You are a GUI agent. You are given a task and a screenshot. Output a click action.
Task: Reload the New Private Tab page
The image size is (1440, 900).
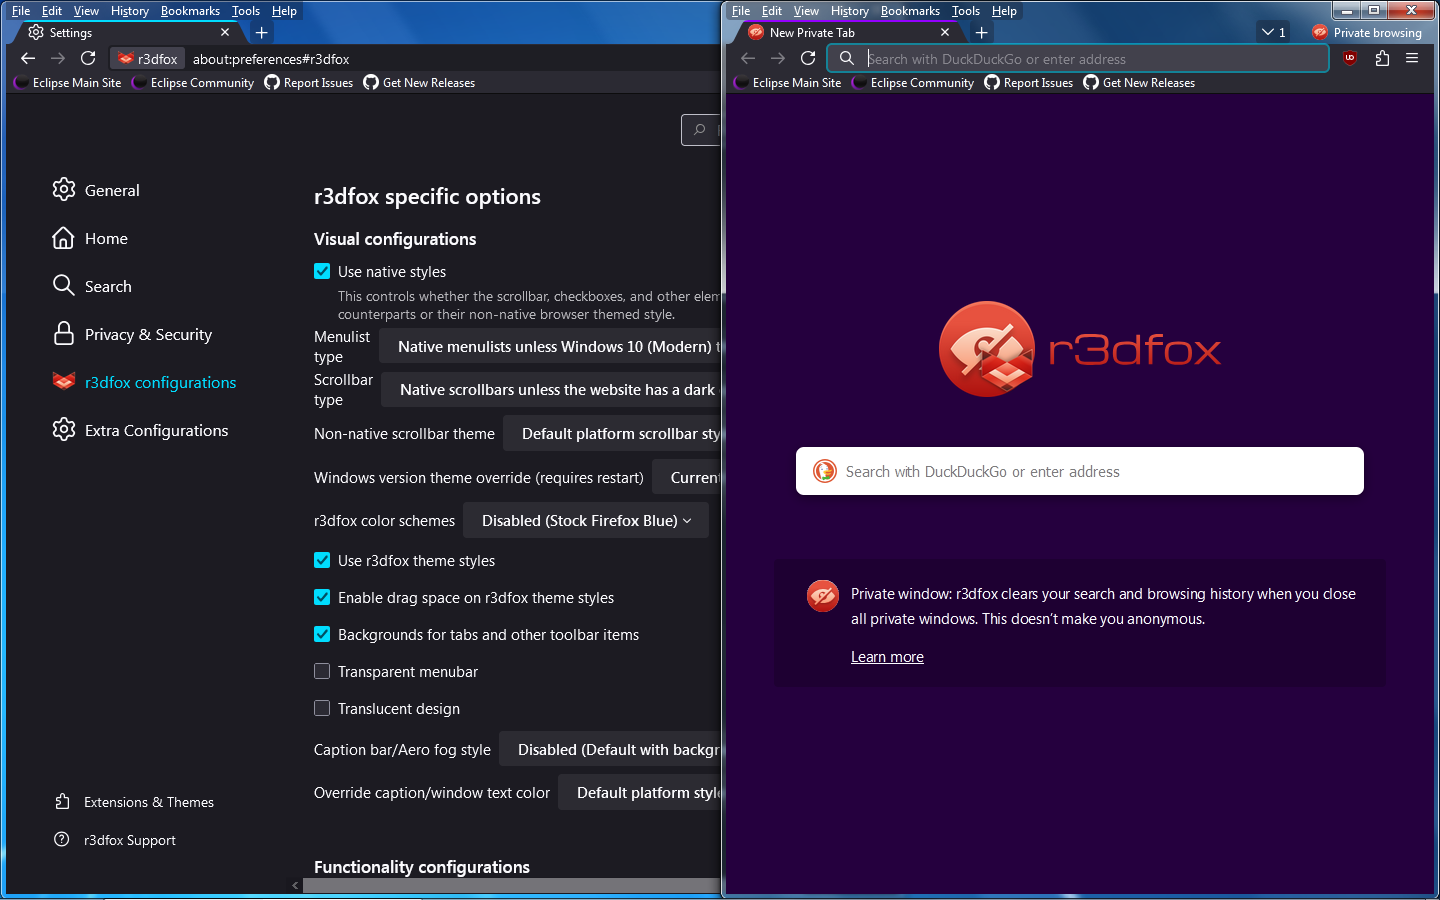(808, 59)
